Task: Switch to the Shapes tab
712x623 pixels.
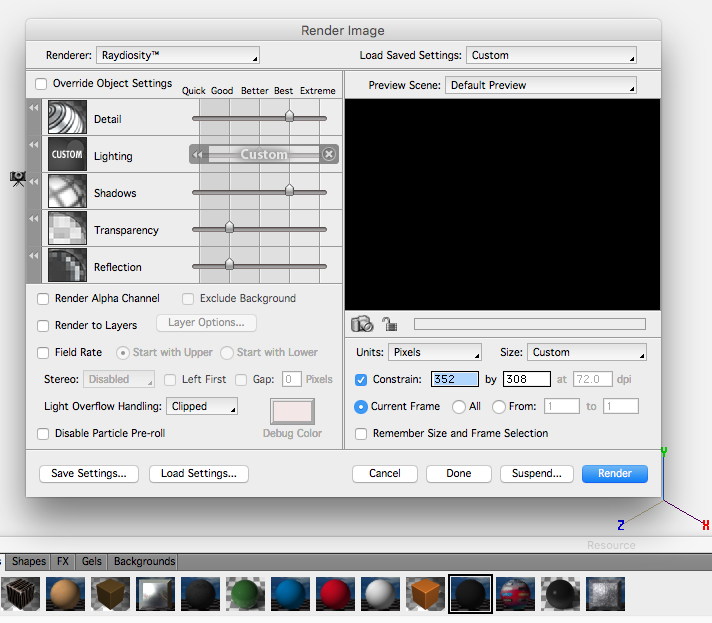Action: (29, 561)
